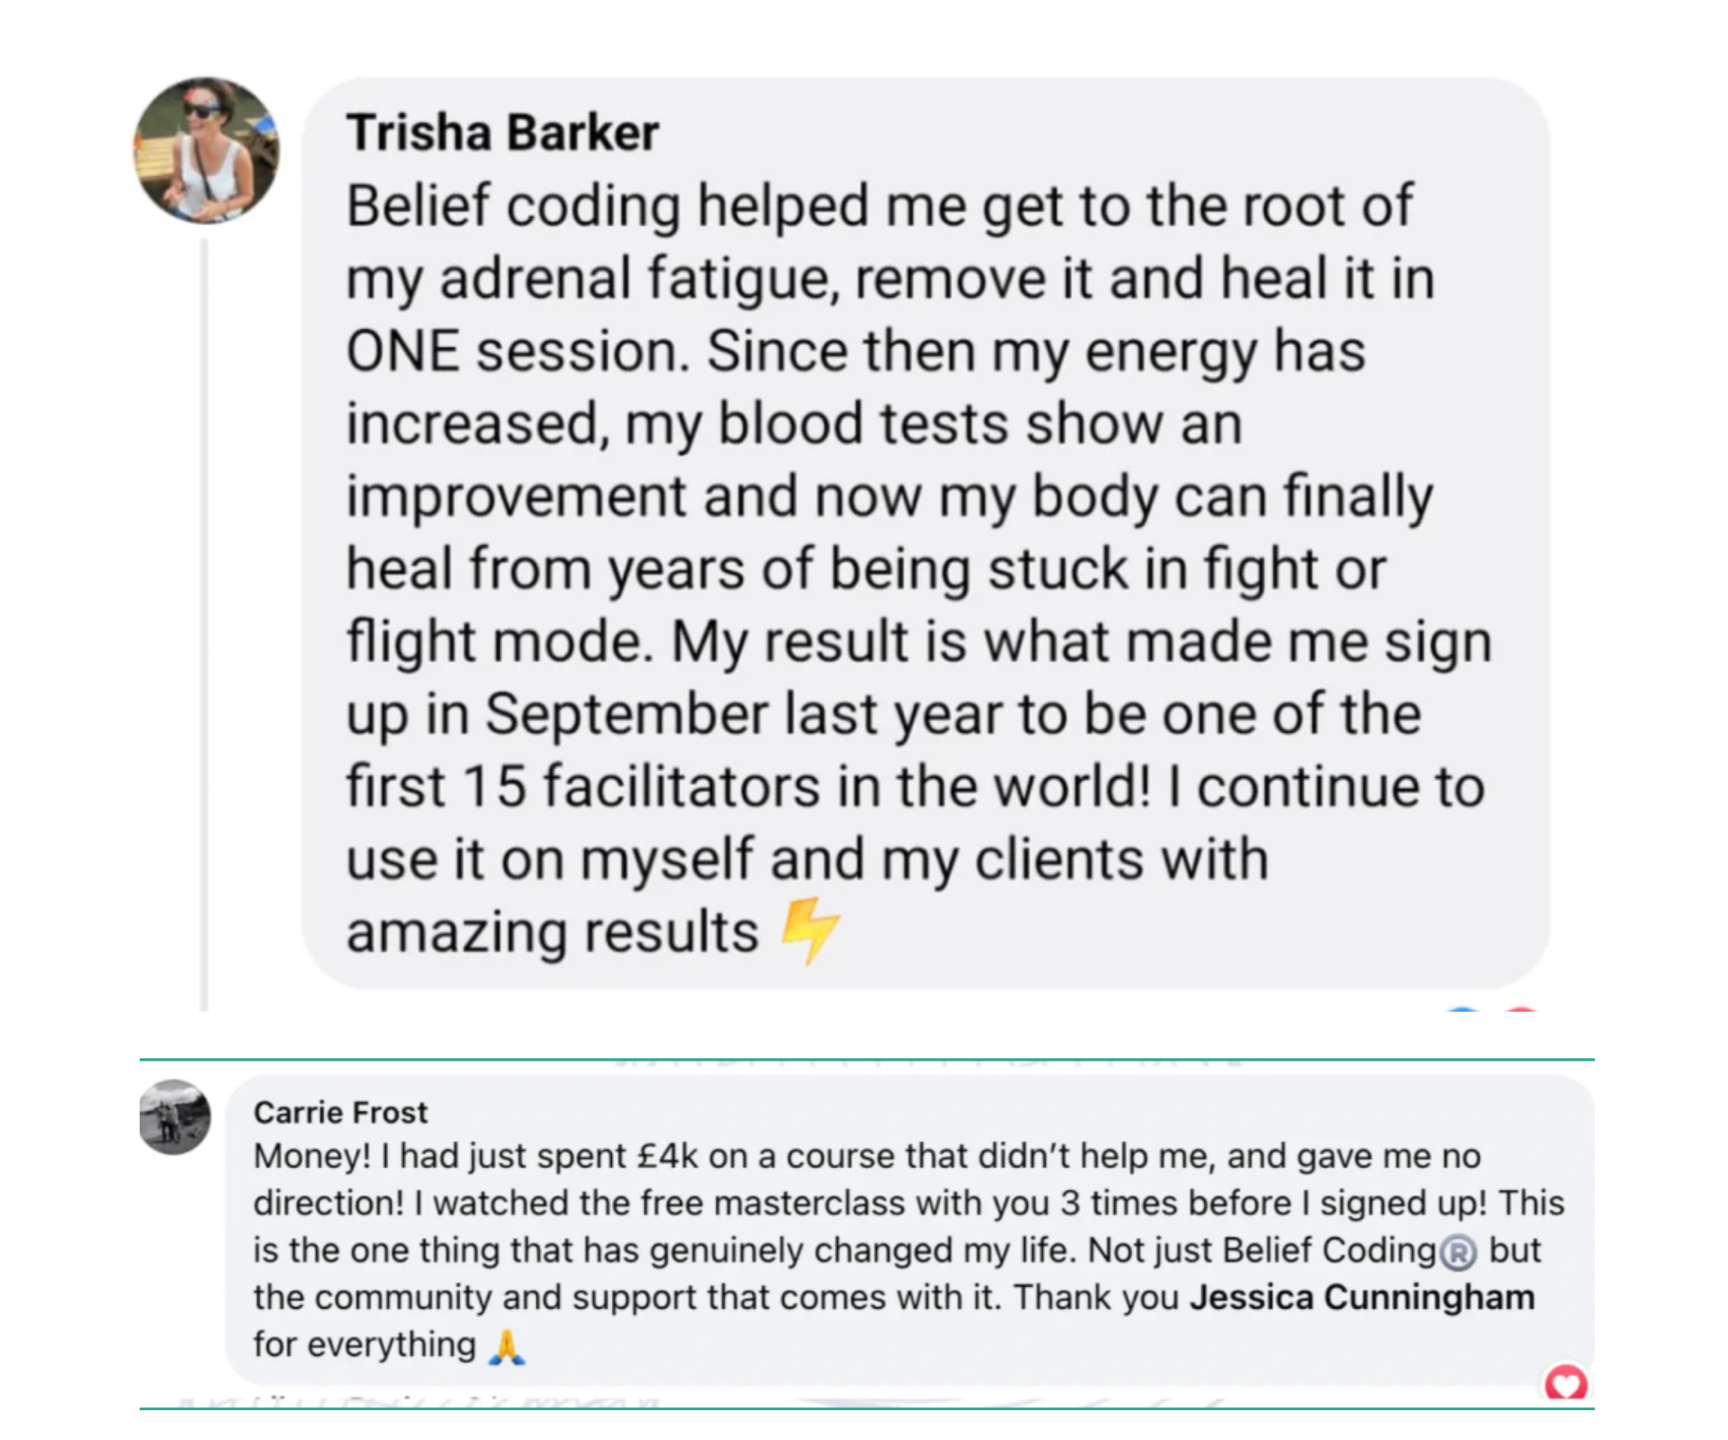This screenshot has width=1728, height=1440.
Task: Click the teal divider line above Carrie's comment
Action: (866, 1058)
